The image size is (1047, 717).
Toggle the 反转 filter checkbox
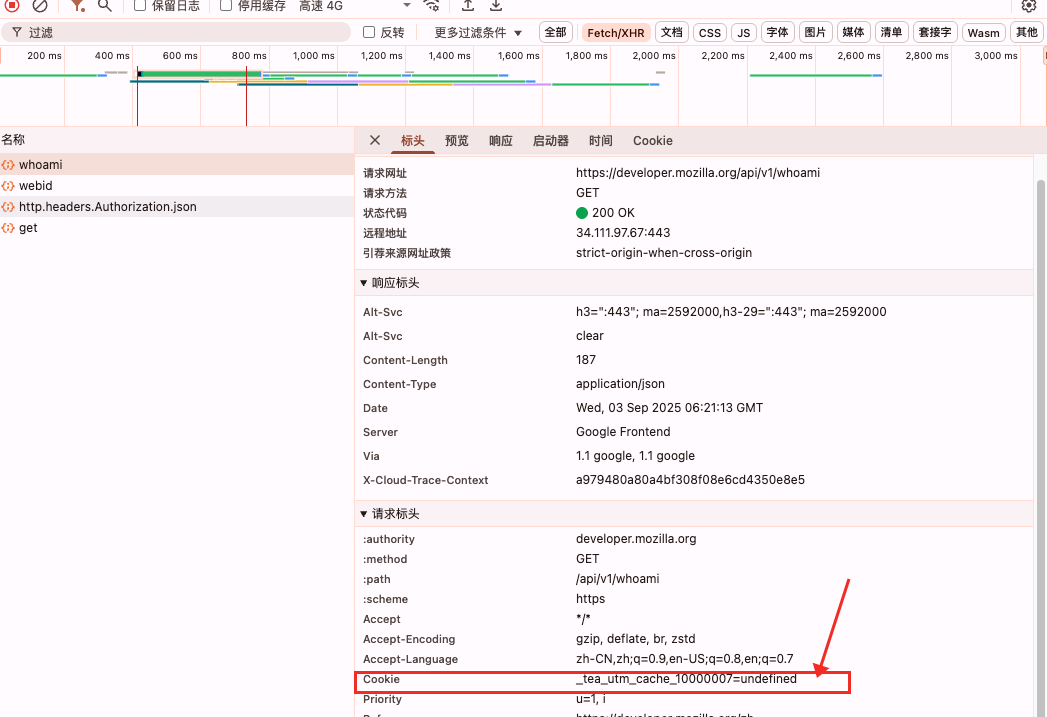[369, 32]
